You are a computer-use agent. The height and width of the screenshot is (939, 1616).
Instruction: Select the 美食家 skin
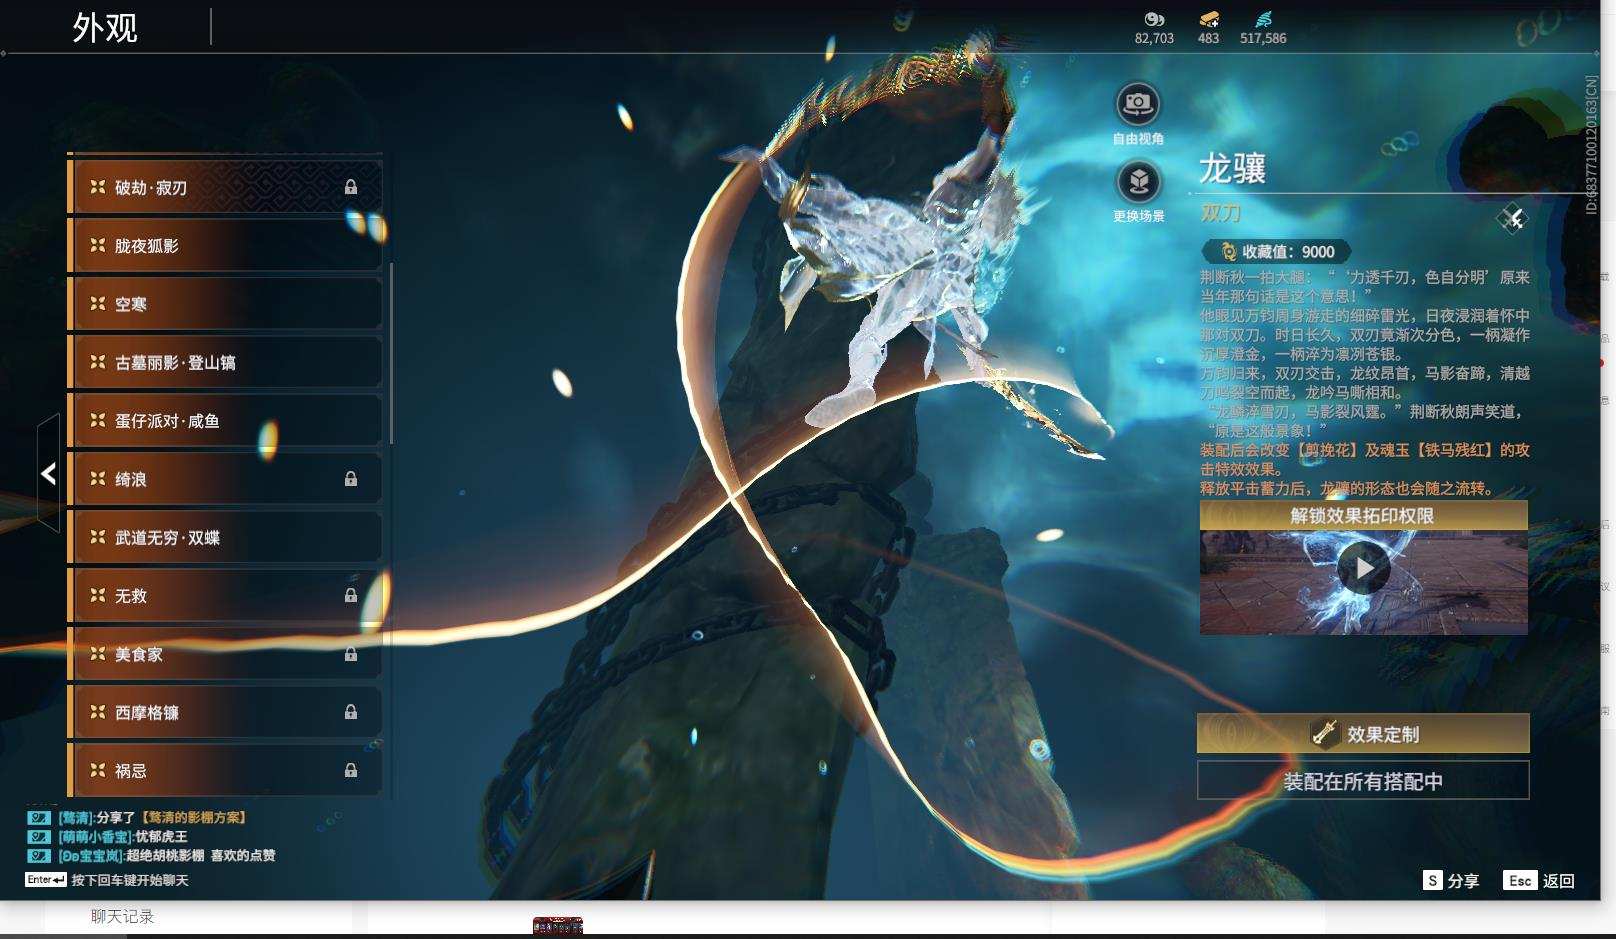225,654
